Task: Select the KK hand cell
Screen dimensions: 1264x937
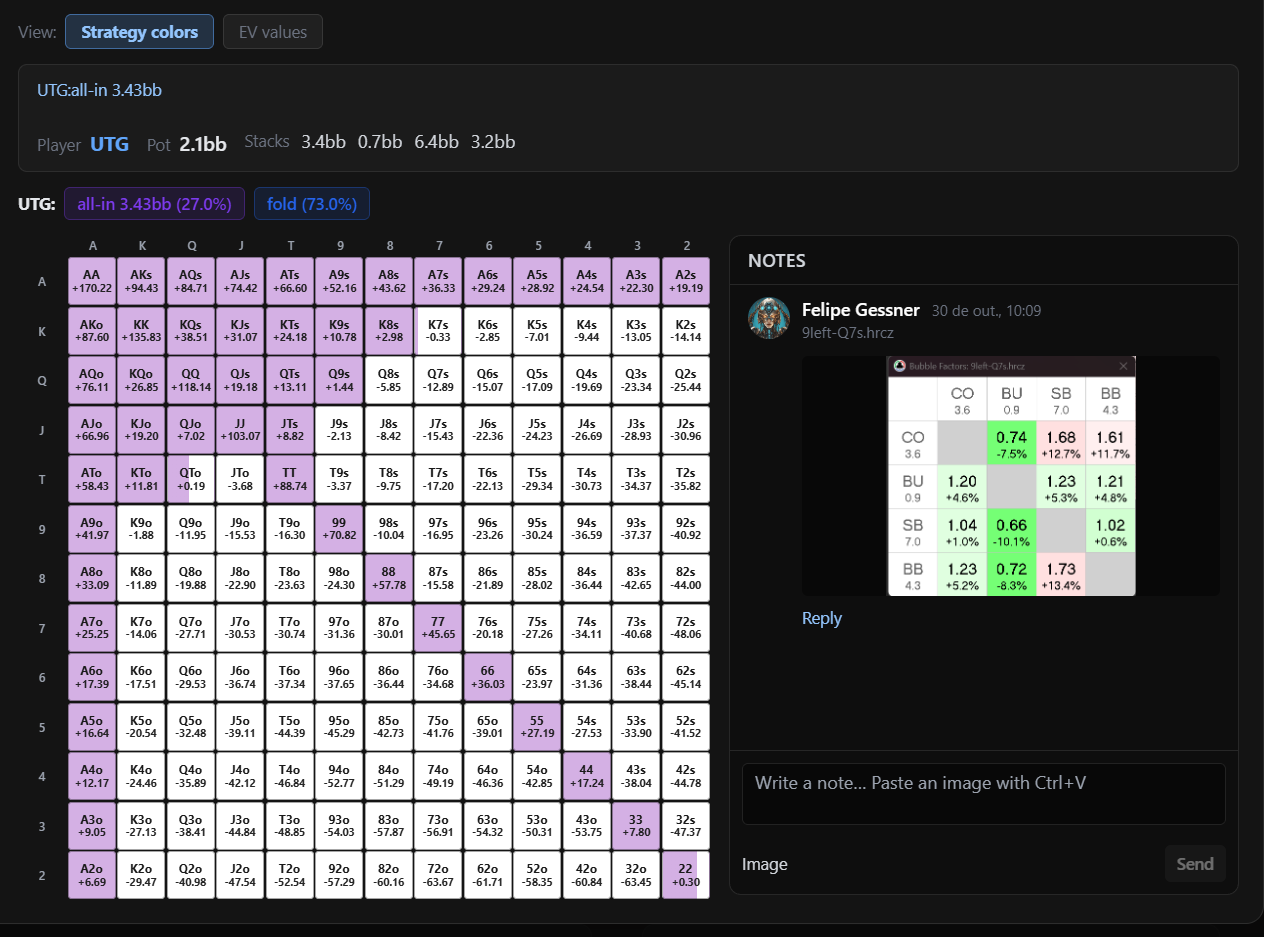Action: (x=141, y=331)
